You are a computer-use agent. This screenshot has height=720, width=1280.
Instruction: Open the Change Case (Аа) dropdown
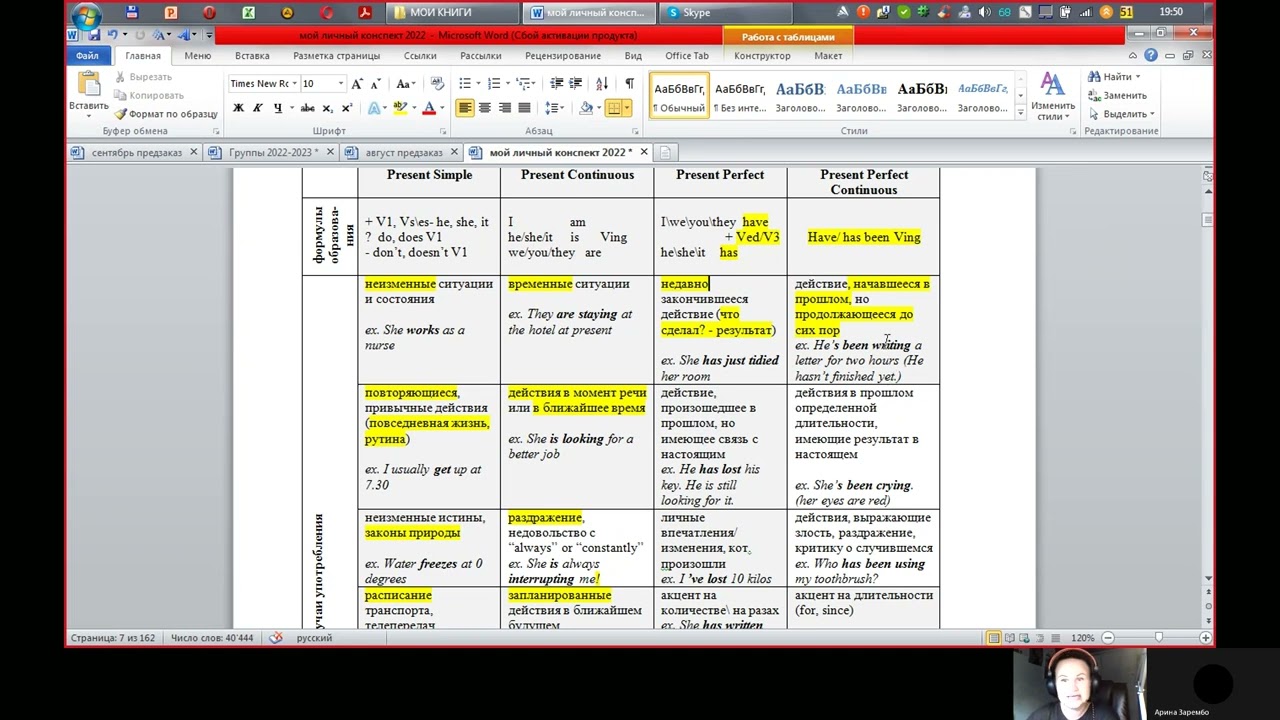click(405, 84)
